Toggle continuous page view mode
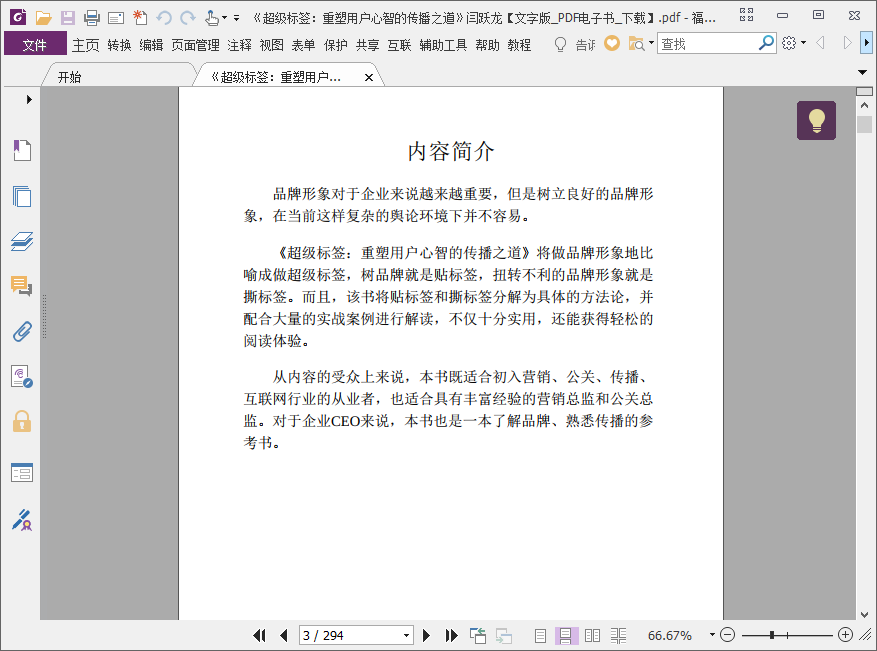The width and height of the screenshot is (877, 651). (x=566, y=635)
